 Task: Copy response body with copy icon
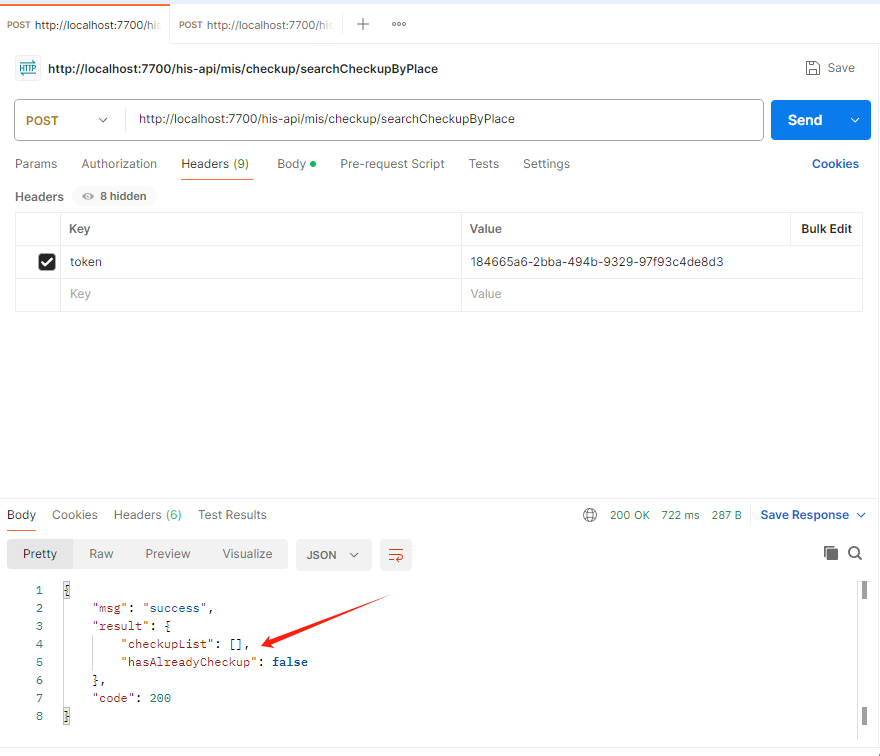point(831,553)
